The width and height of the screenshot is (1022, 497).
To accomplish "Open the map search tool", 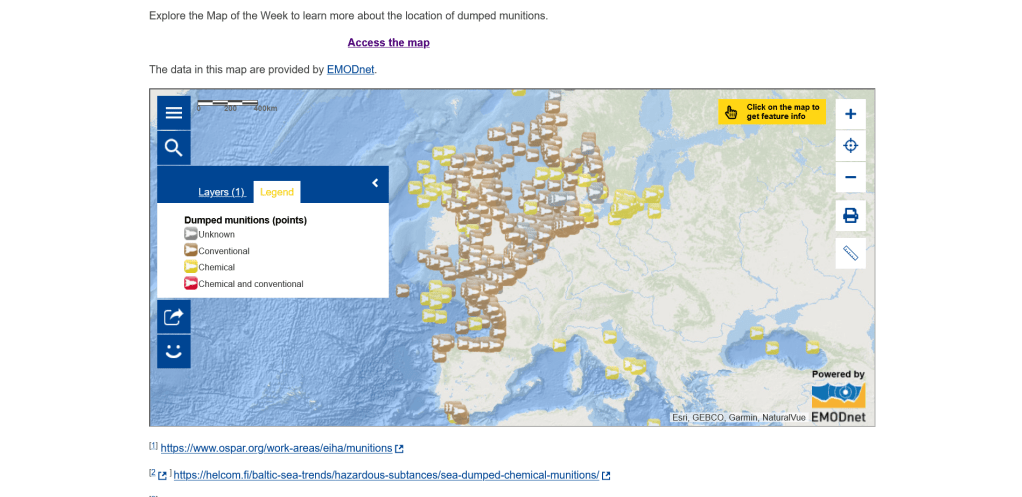I will click(x=173, y=148).
